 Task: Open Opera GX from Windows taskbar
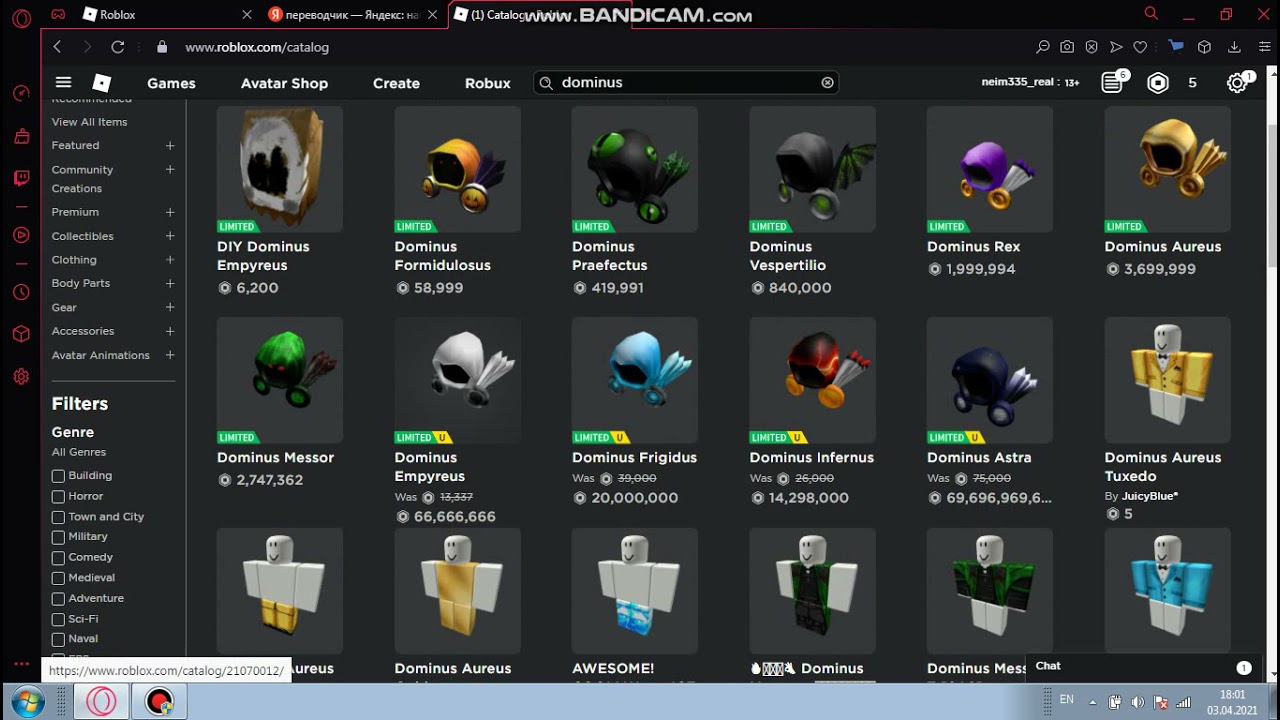coord(101,702)
